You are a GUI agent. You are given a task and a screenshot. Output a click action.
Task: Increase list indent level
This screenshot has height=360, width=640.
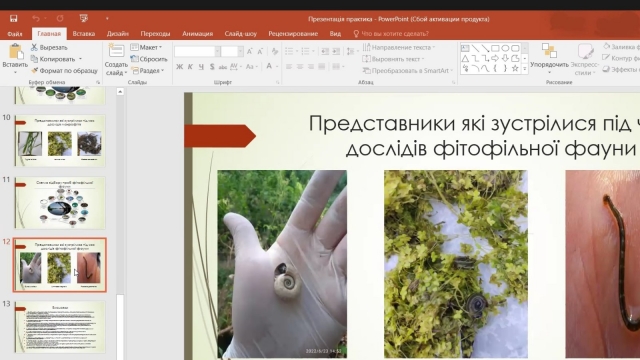click(x=336, y=51)
